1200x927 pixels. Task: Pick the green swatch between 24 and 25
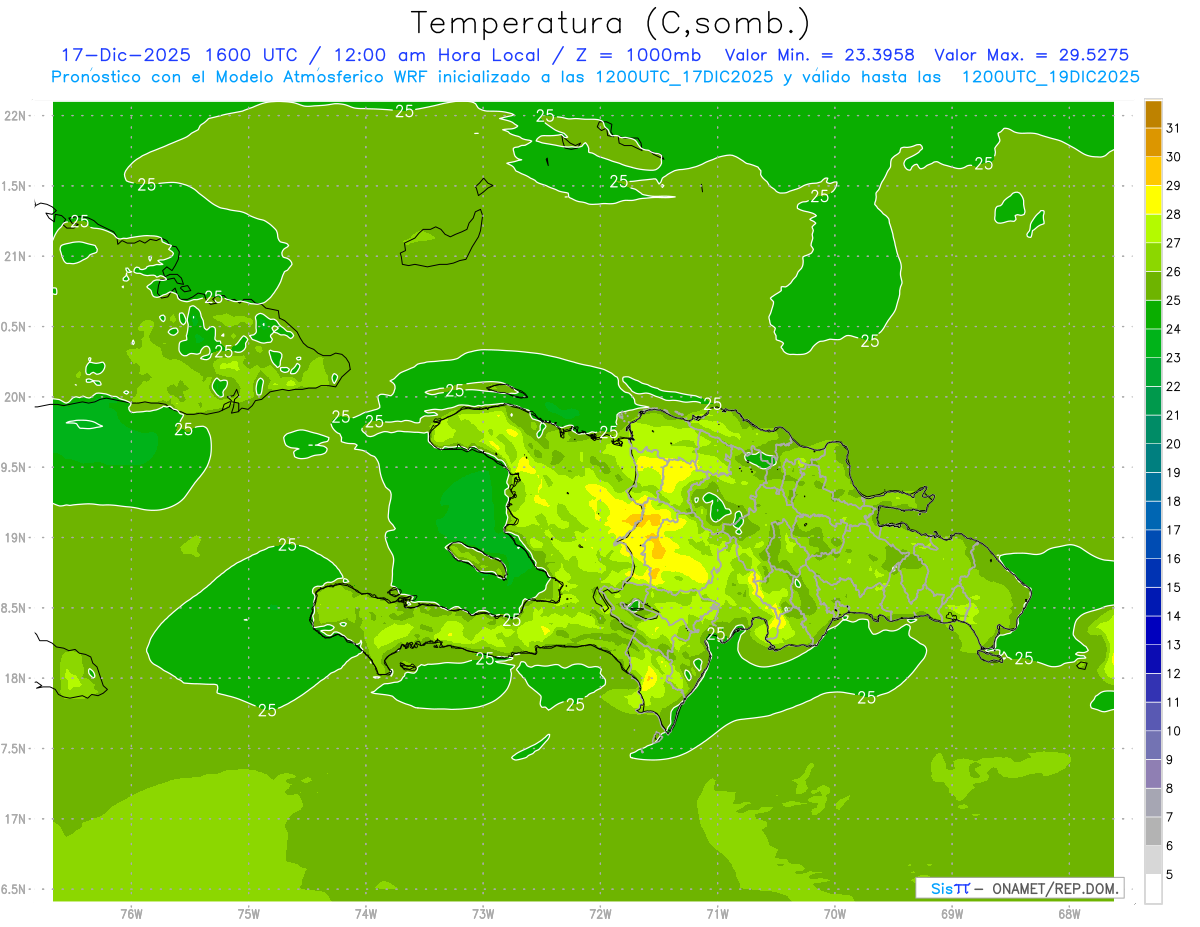pos(1153,314)
